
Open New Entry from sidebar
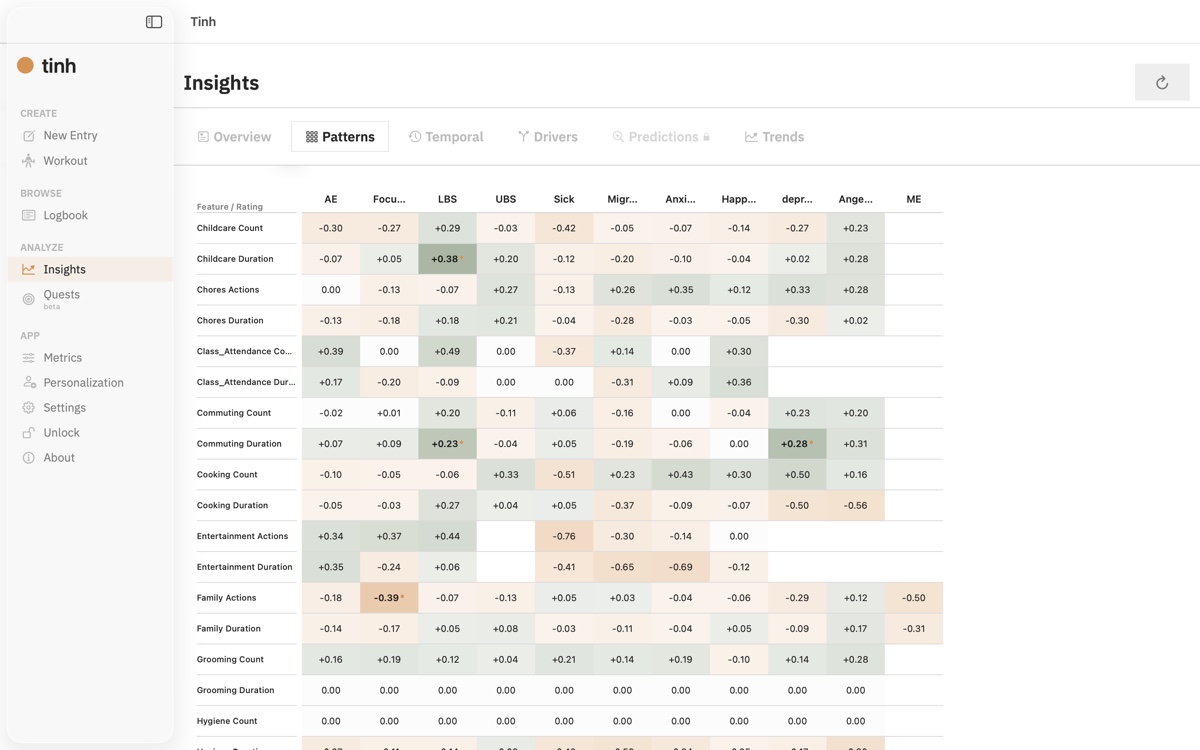(x=90, y=135)
